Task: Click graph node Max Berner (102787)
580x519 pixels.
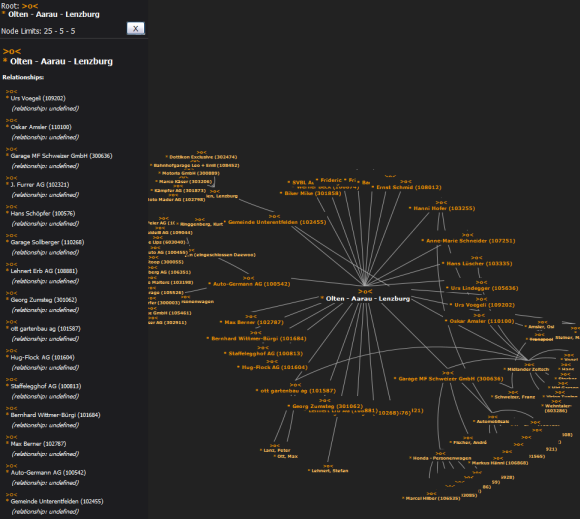Action: point(254,323)
